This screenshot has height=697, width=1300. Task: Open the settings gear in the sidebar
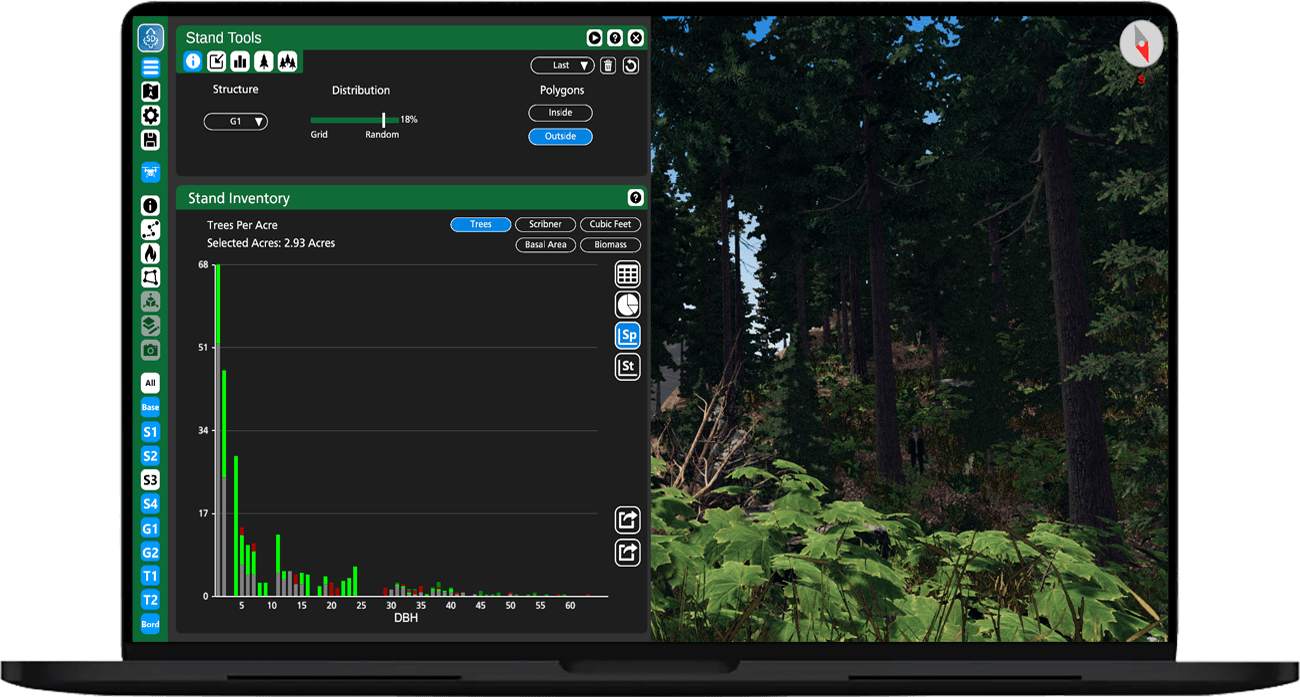150,116
